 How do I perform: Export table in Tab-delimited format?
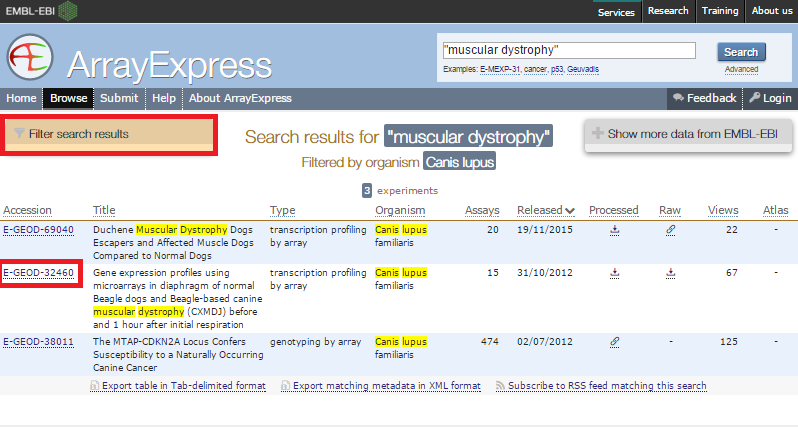(x=184, y=386)
